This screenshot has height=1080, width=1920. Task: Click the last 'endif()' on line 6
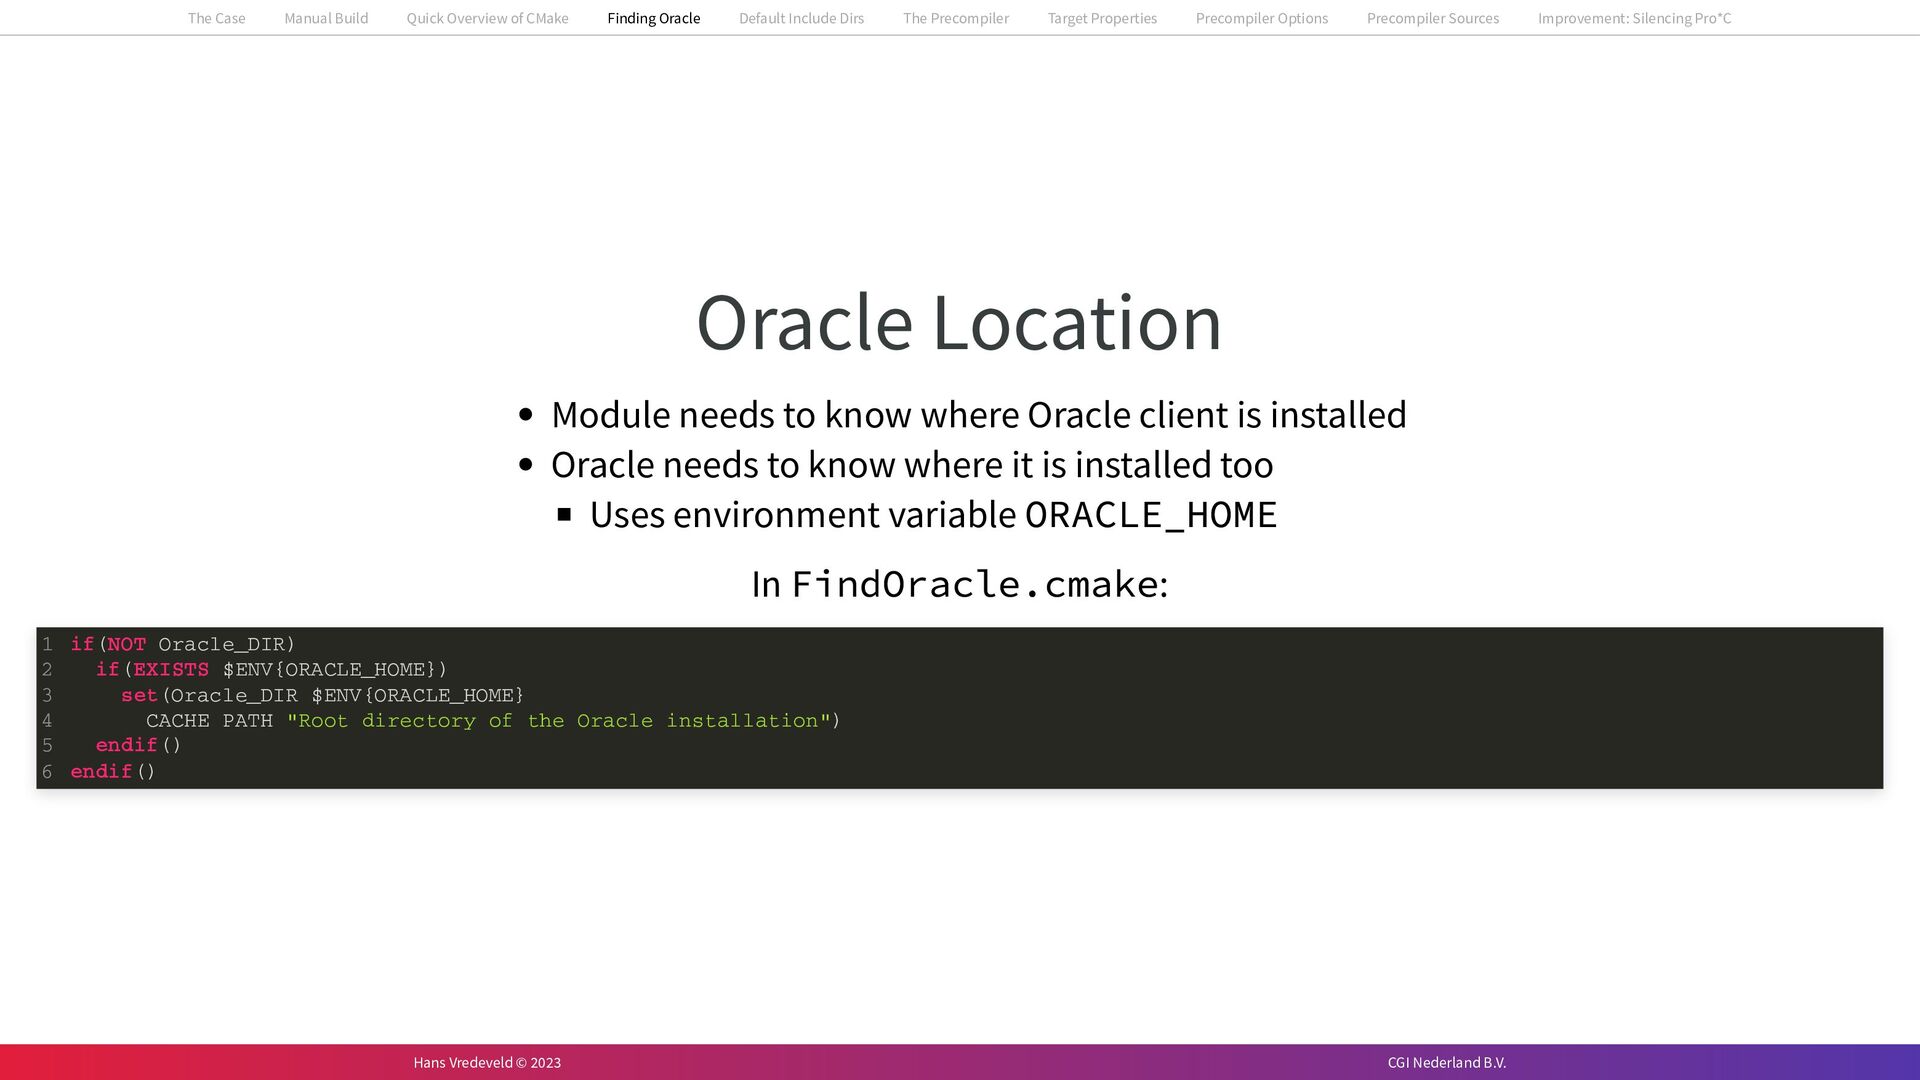click(x=113, y=772)
